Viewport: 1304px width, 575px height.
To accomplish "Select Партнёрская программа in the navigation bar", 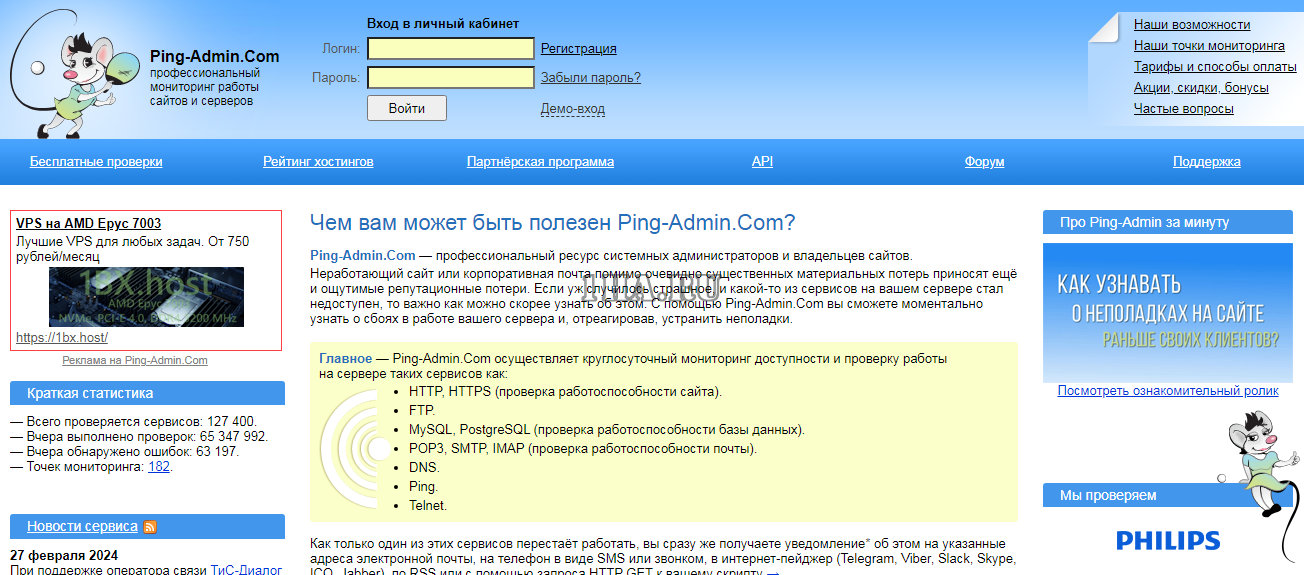I will (x=540, y=162).
